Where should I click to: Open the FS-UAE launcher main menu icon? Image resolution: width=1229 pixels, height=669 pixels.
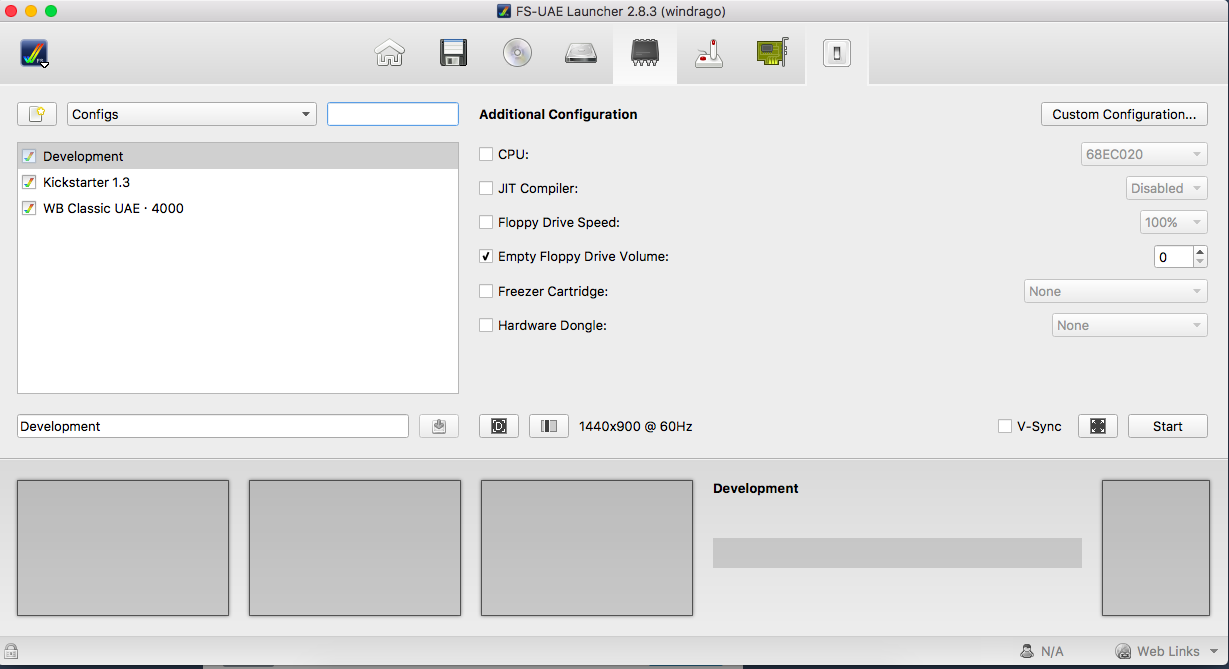tap(34, 53)
